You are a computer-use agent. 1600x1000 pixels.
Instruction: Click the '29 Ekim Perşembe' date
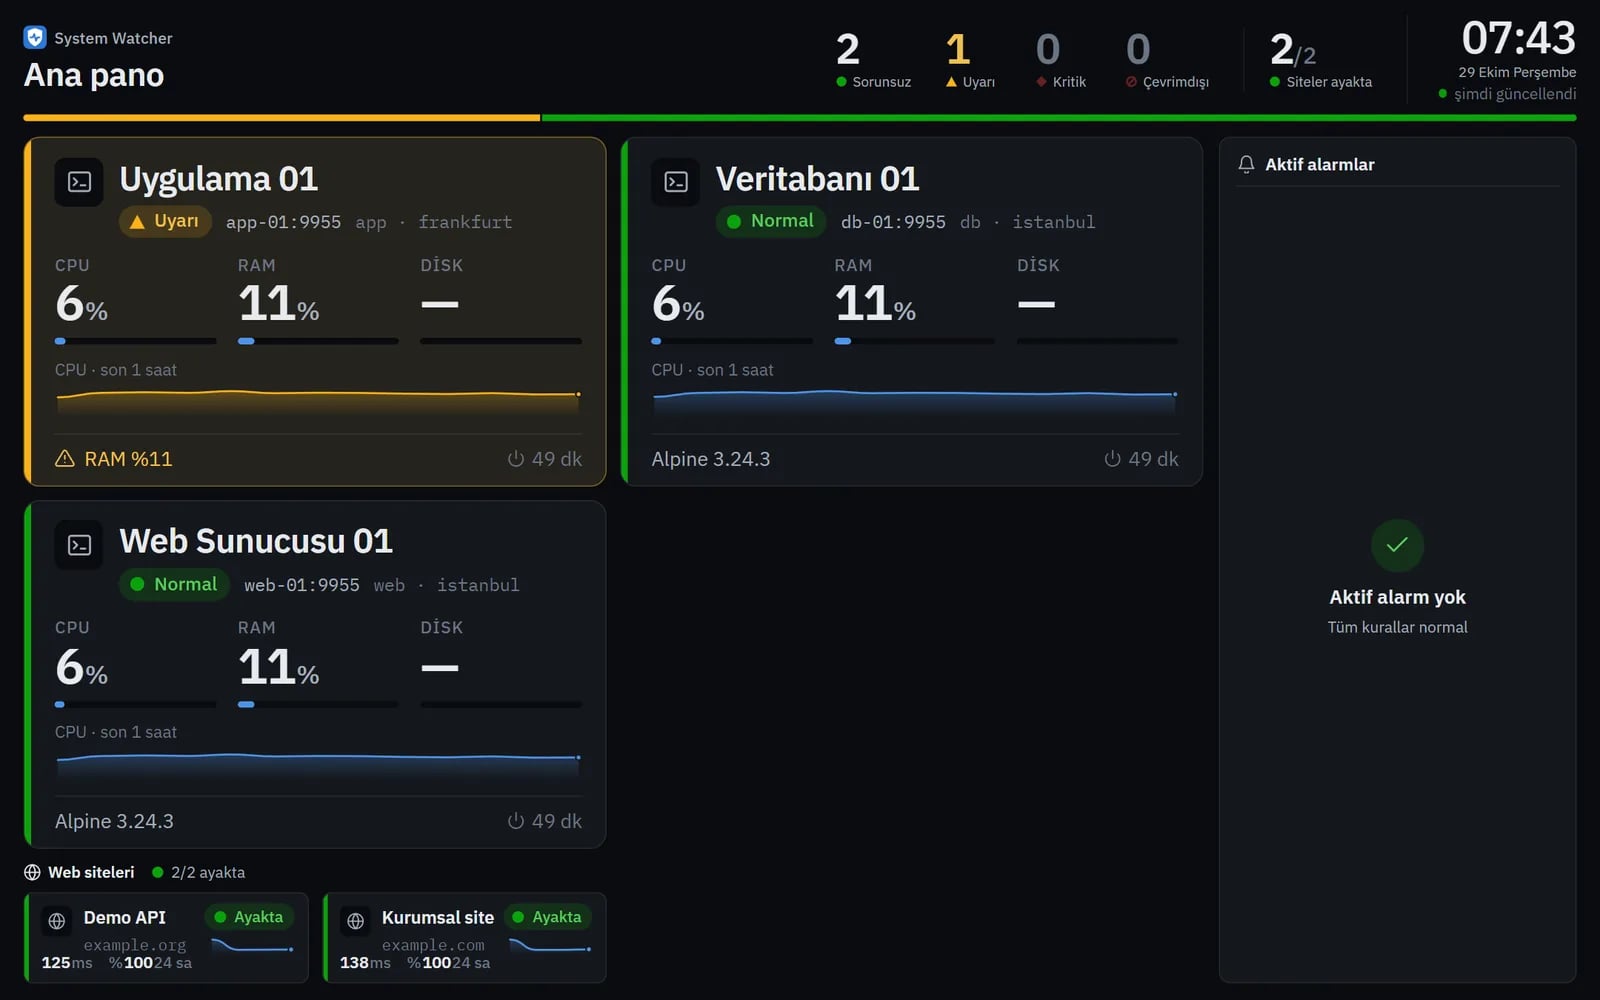click(1517, 72)
